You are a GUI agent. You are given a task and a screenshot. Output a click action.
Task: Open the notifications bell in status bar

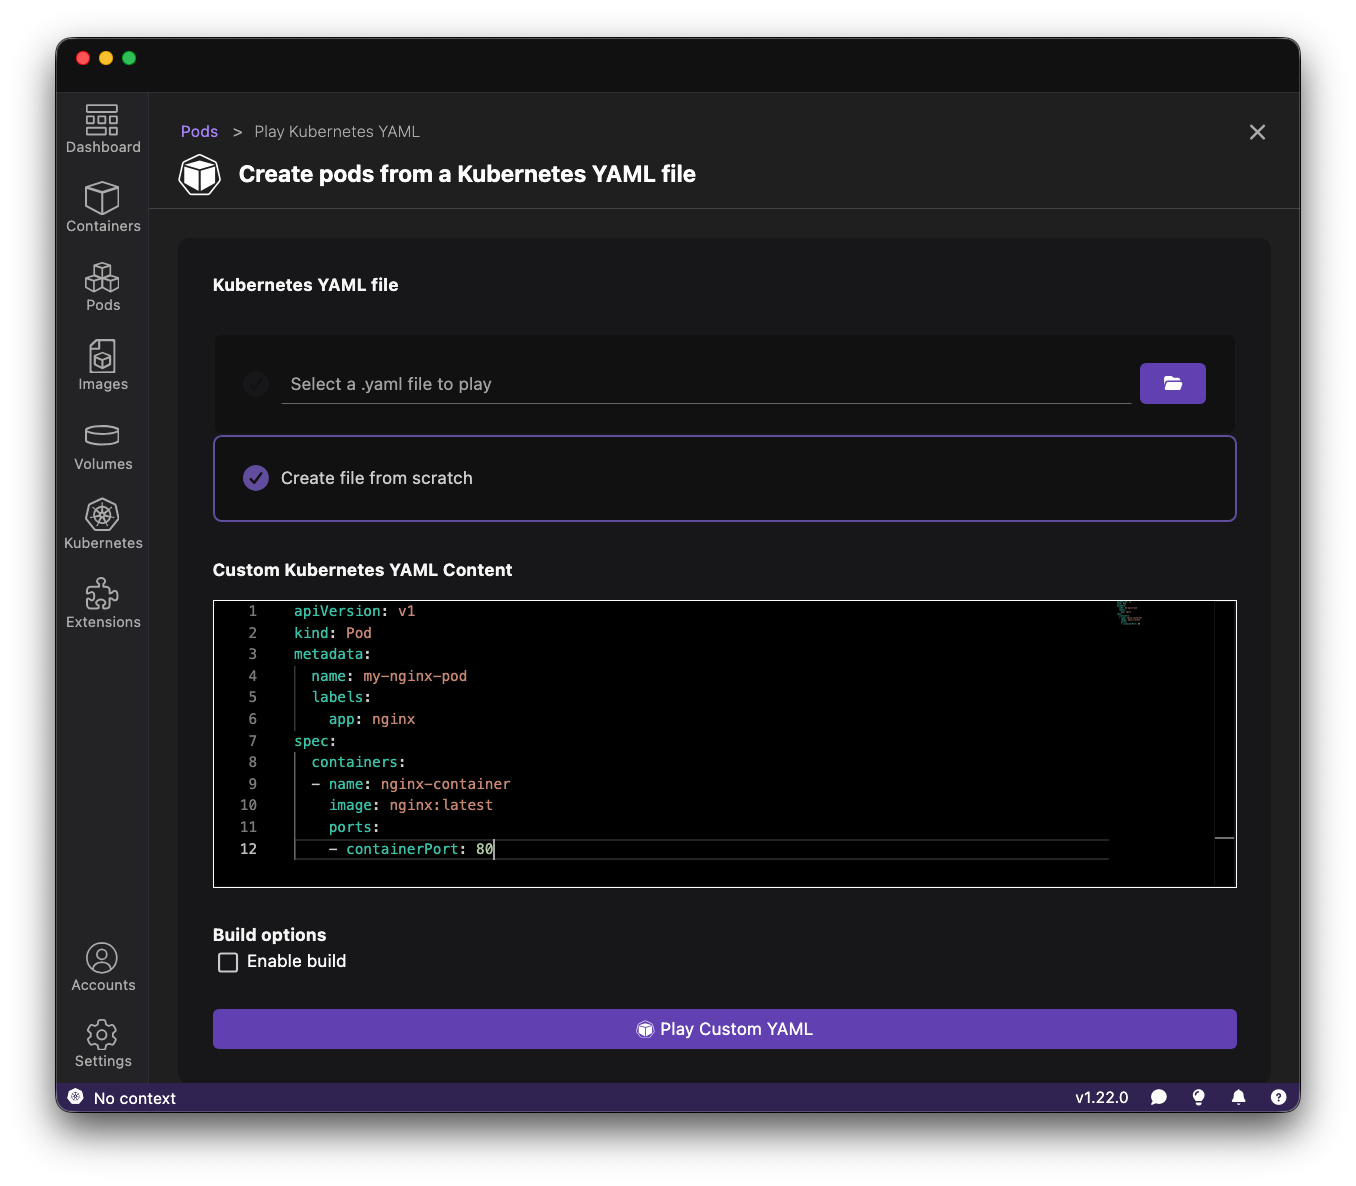pos(1238,1097)
